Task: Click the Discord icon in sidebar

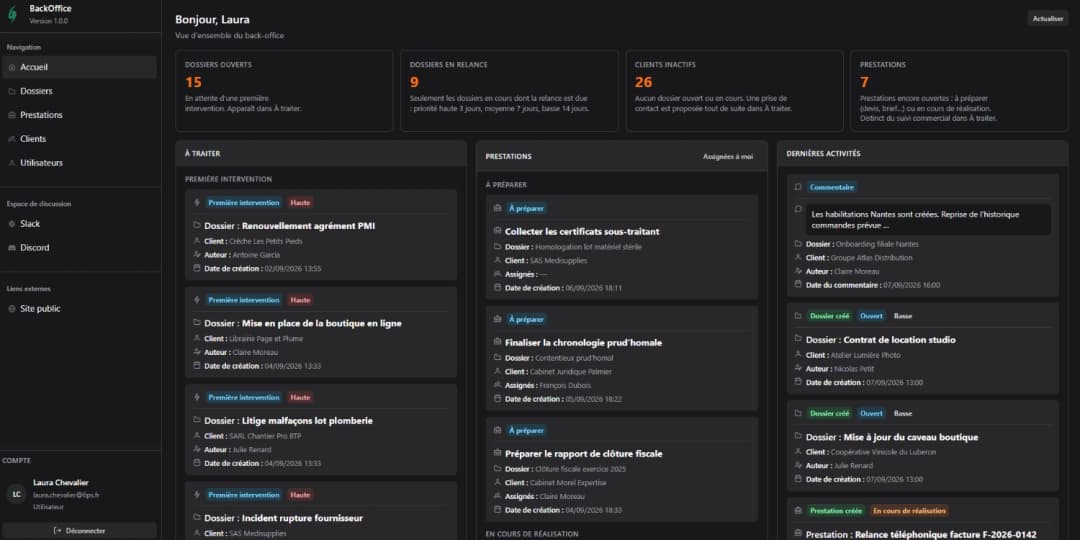Action: pyautogui.click(x=12, y=248)
